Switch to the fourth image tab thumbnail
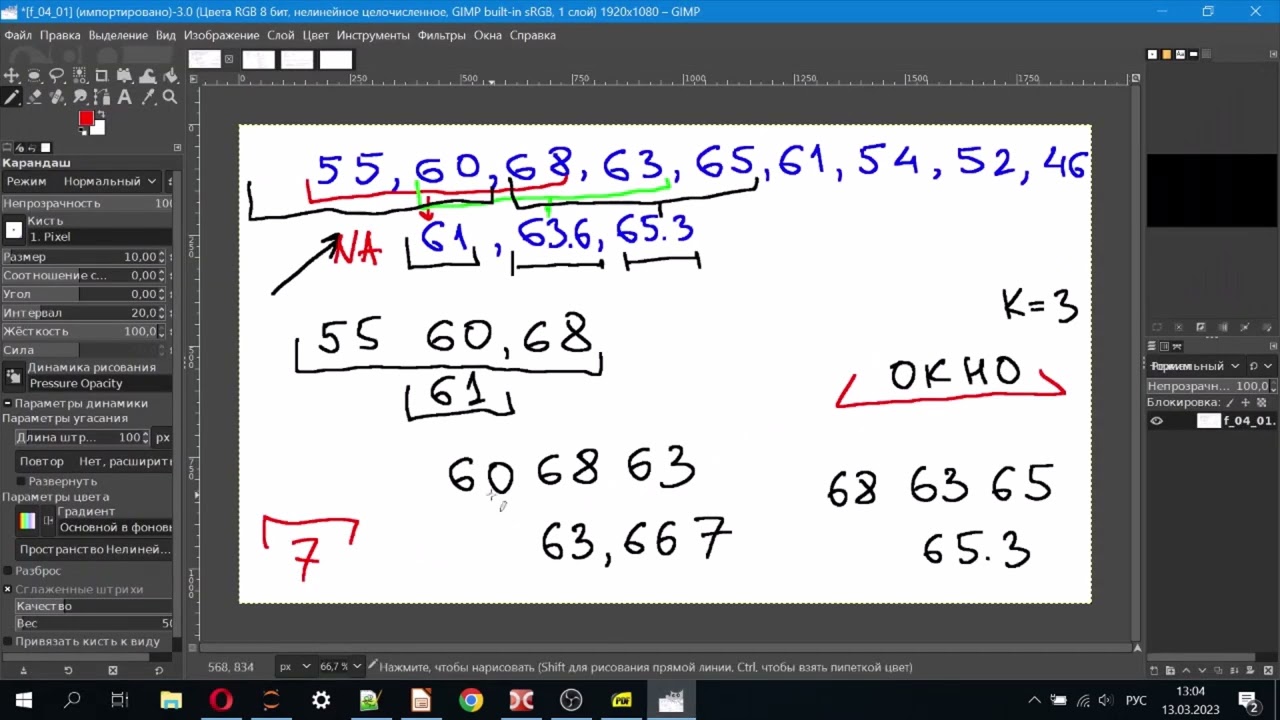1280x720 pixels. tap(336, 59)
